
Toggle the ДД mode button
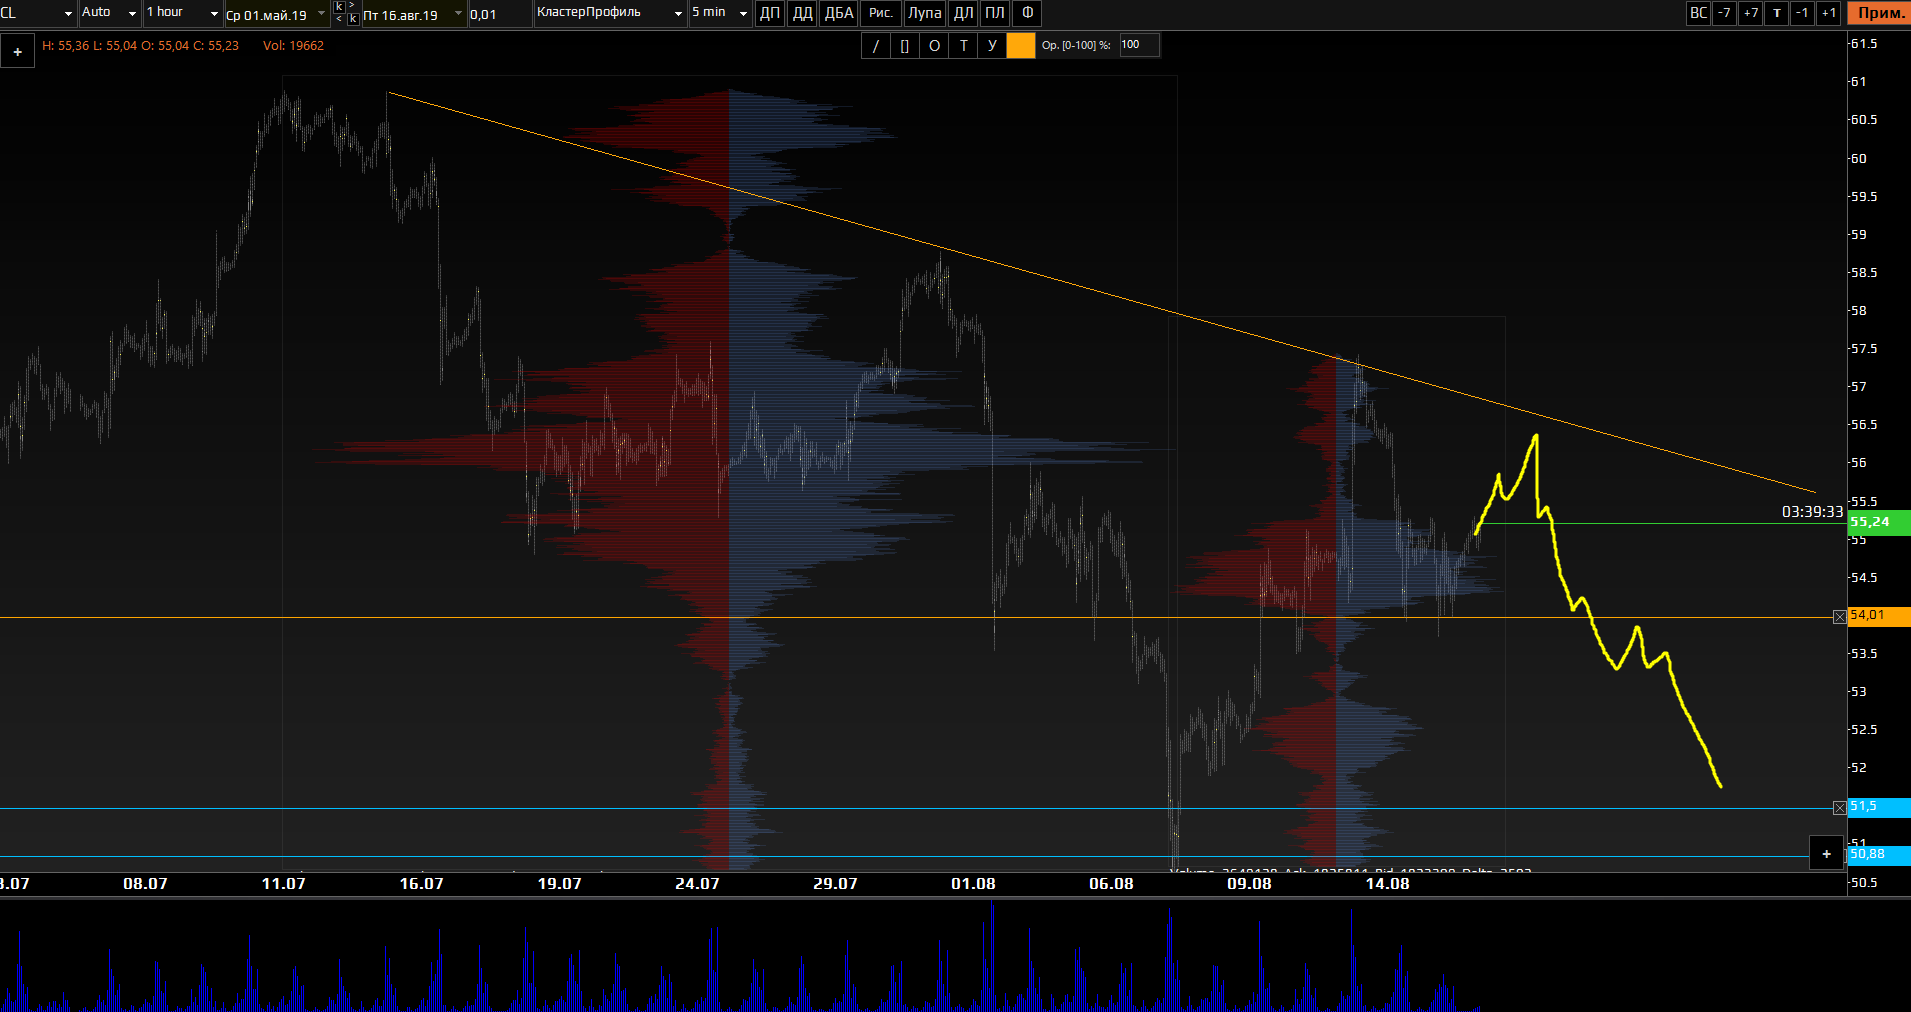(x=802, y=13)
